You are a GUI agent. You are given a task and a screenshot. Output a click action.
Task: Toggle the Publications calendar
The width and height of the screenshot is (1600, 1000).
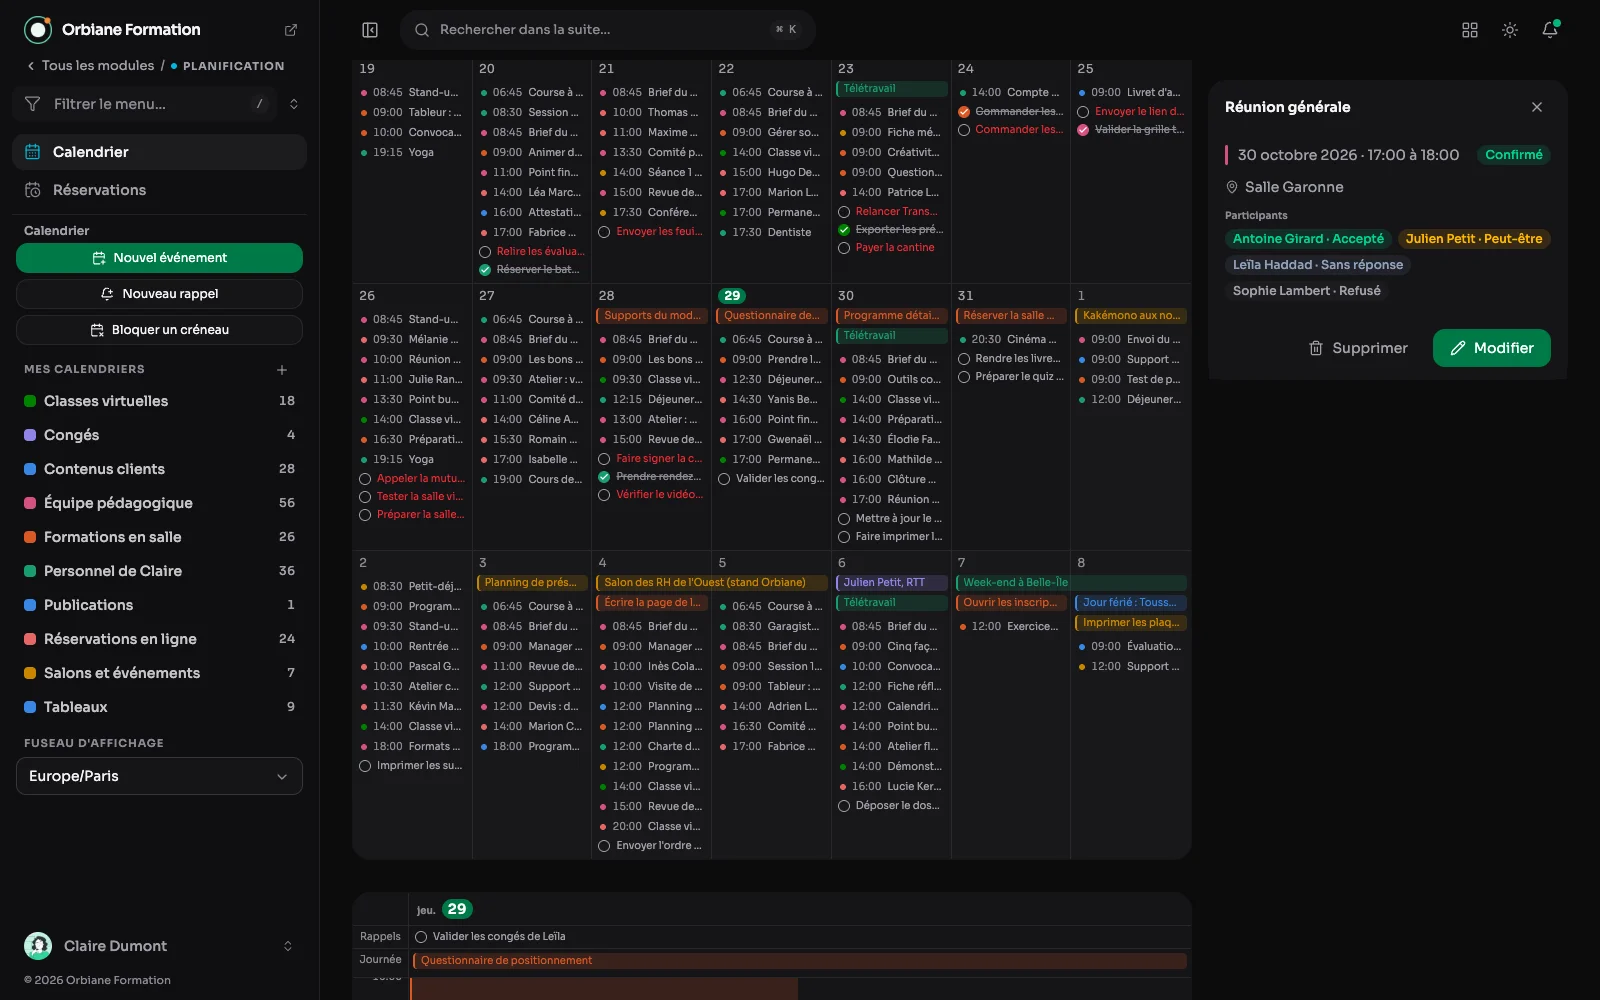point(159,605)
